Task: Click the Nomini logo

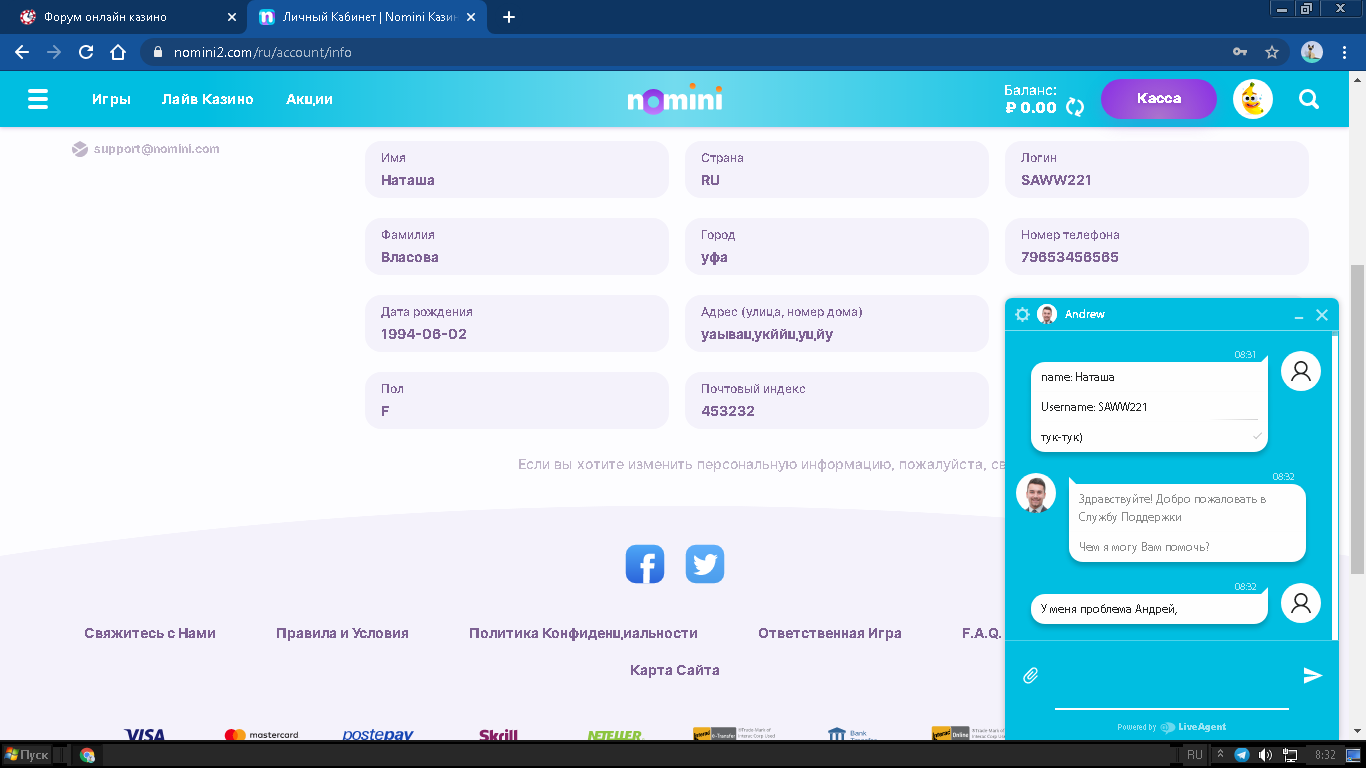Action: coord(675,99)
